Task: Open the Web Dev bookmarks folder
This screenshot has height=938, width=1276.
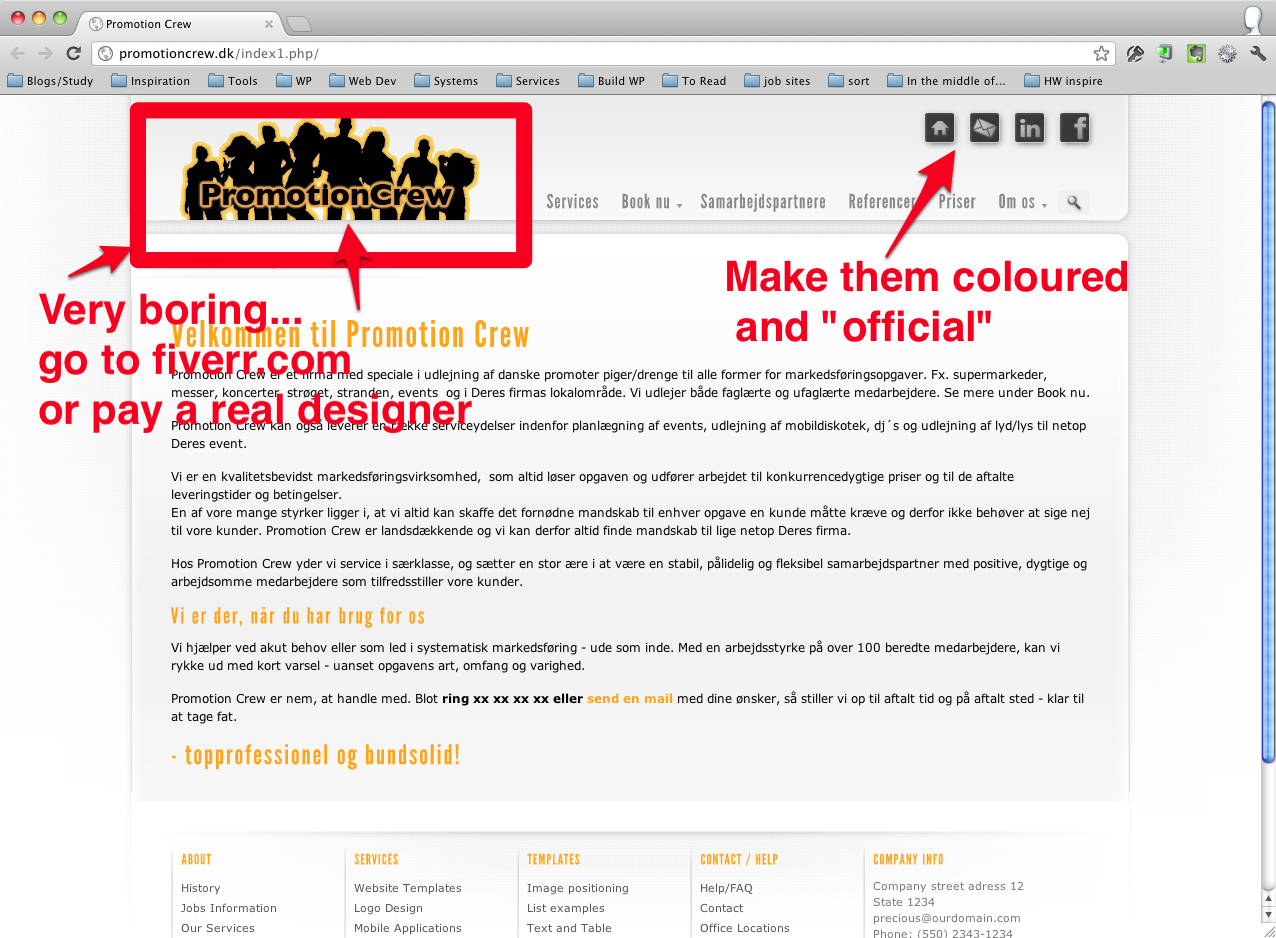Action: [363, 81]
